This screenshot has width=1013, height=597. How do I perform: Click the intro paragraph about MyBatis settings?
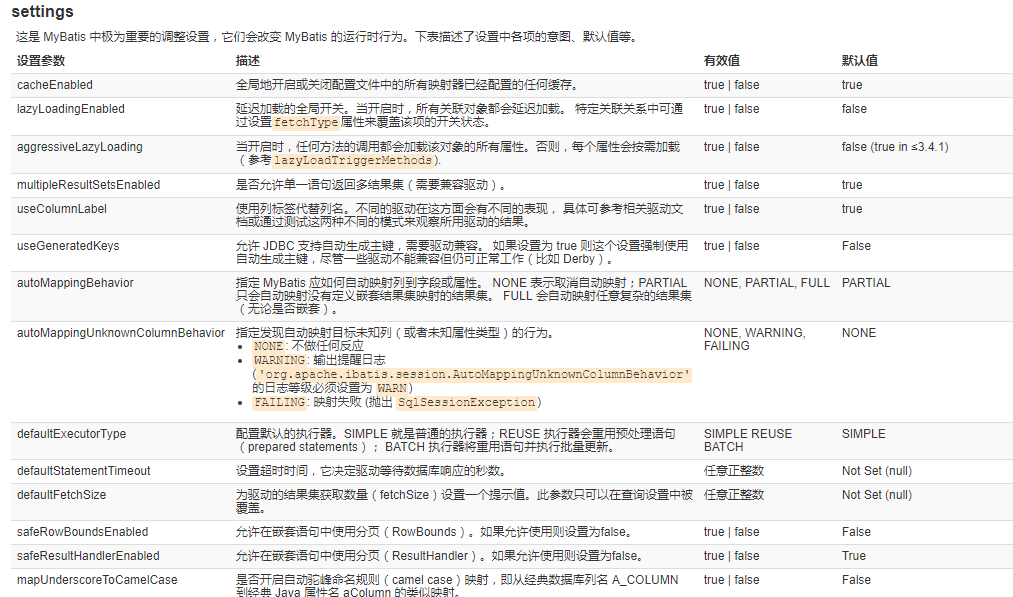pyautogui.click(x=328, y=37)
